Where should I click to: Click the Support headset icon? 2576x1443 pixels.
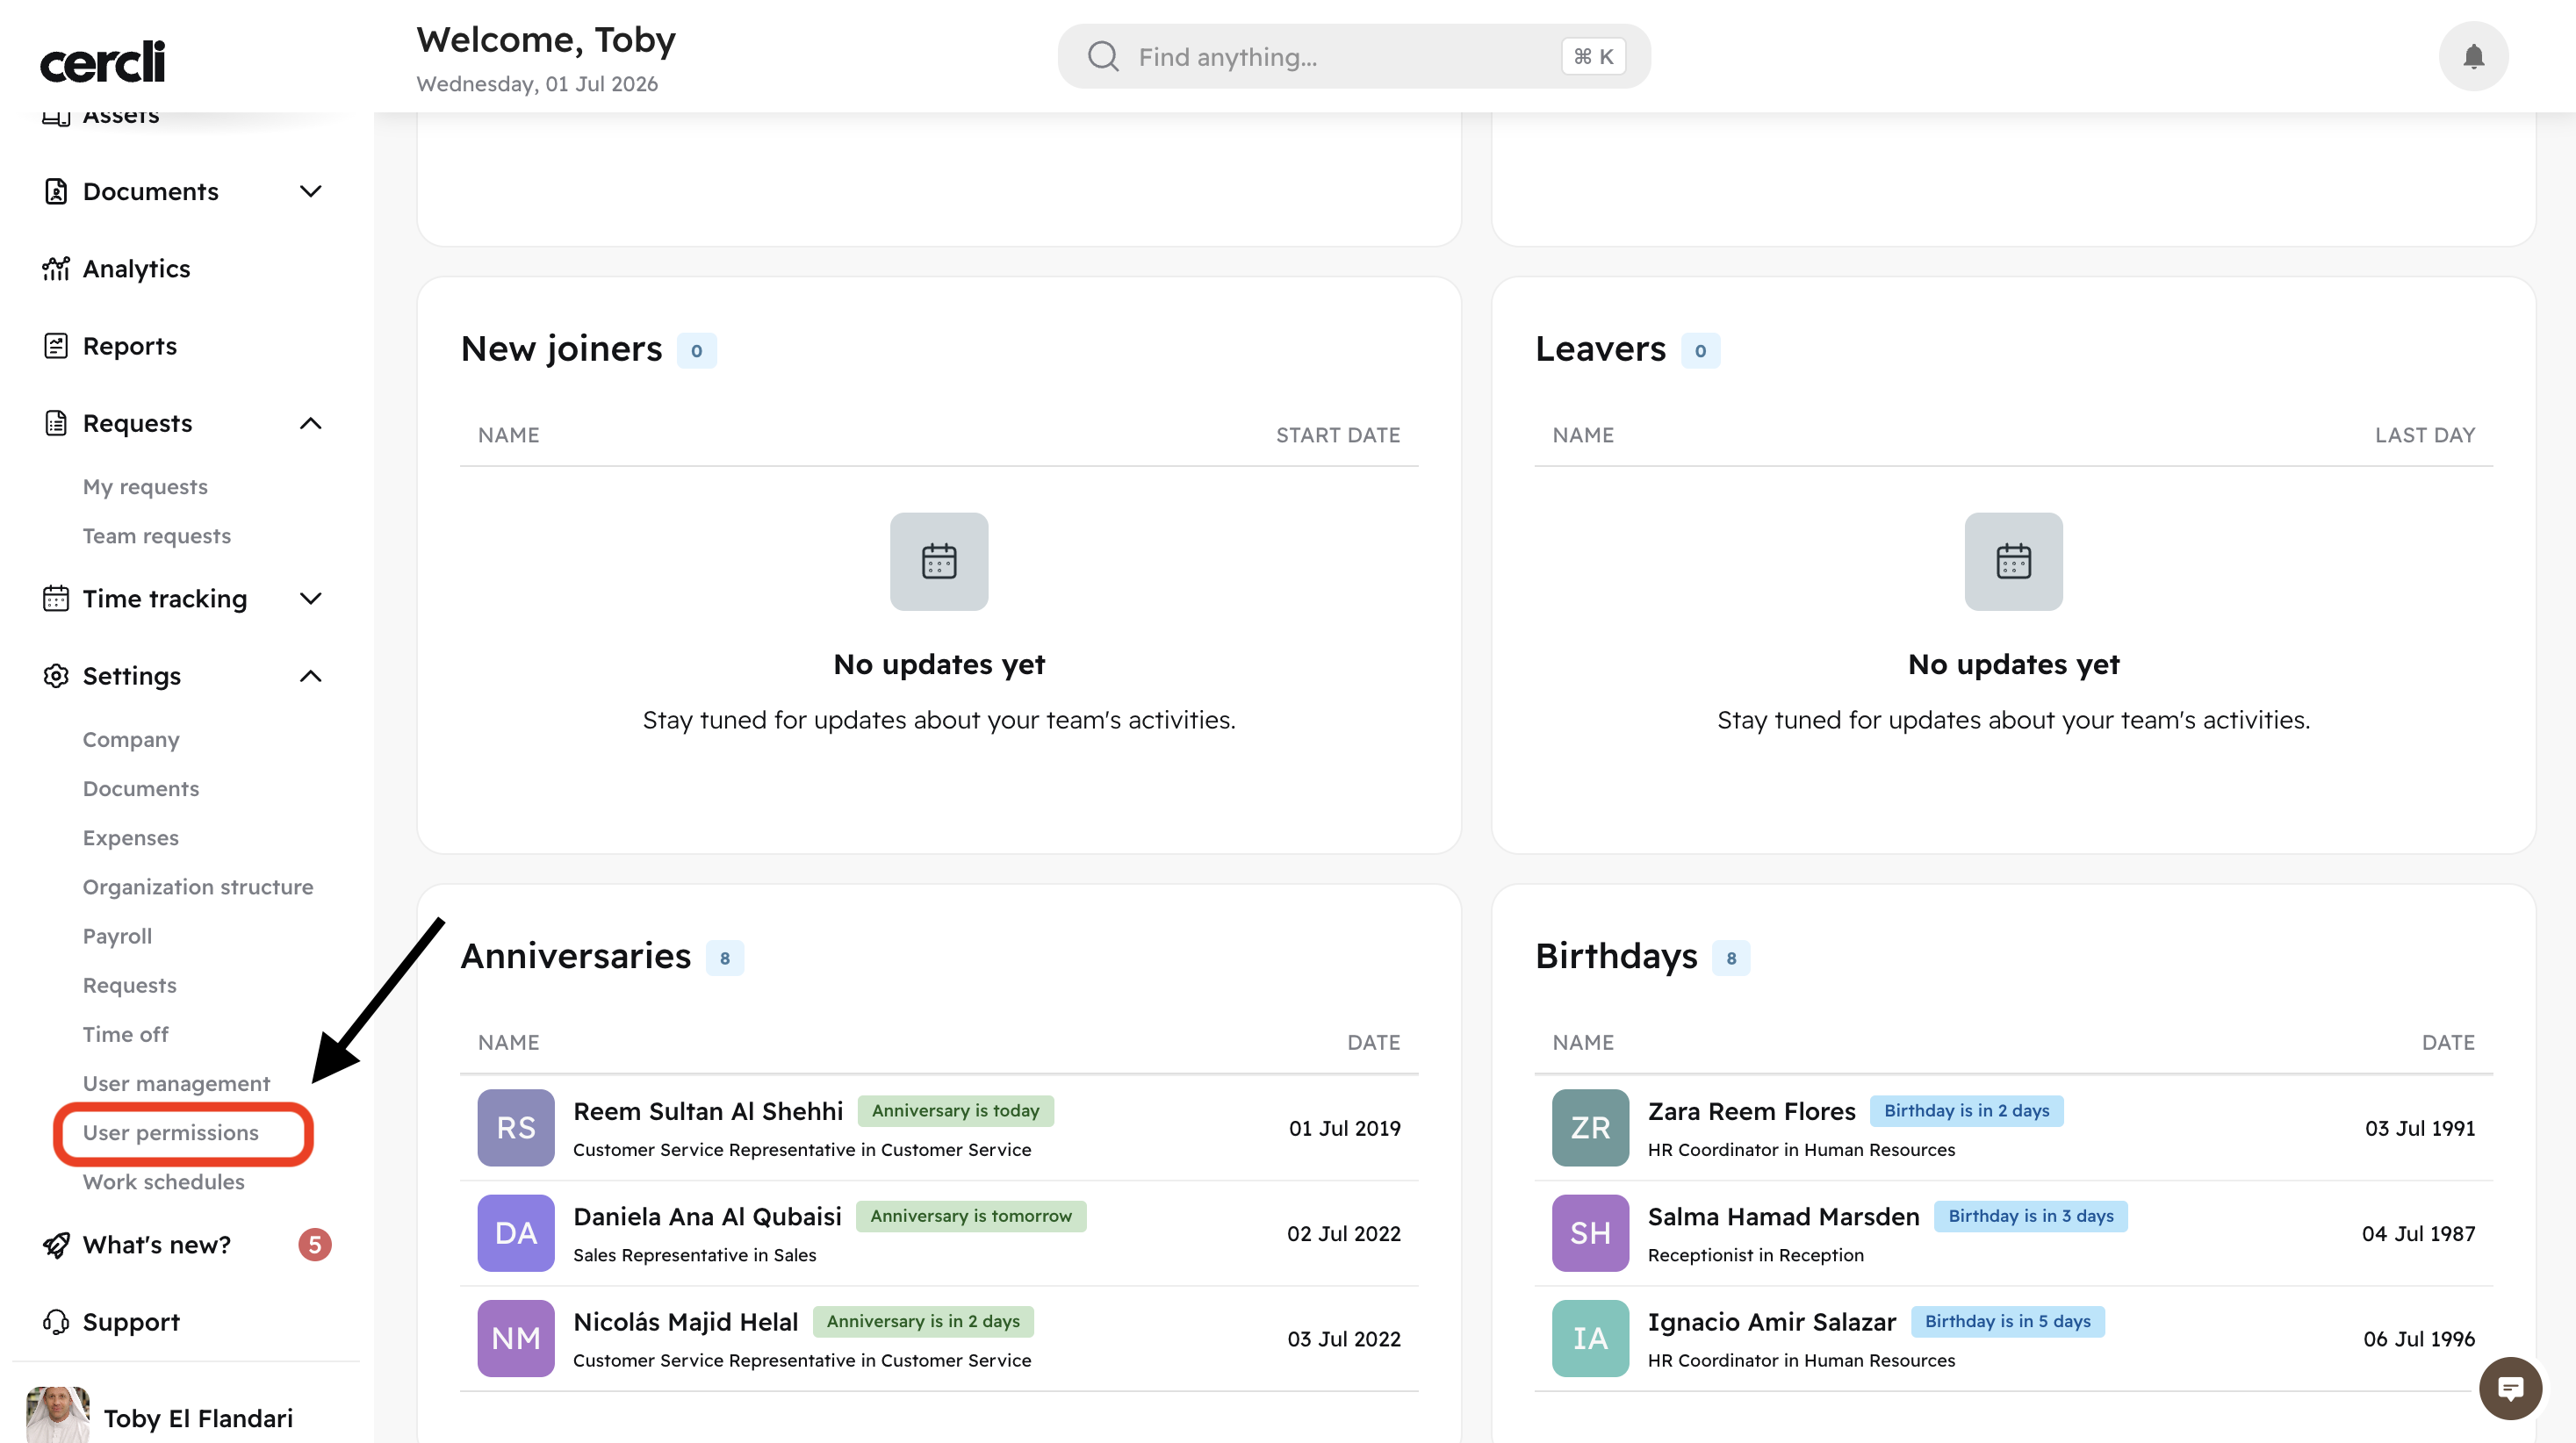pyautogui.click(x=56, y=1322)
